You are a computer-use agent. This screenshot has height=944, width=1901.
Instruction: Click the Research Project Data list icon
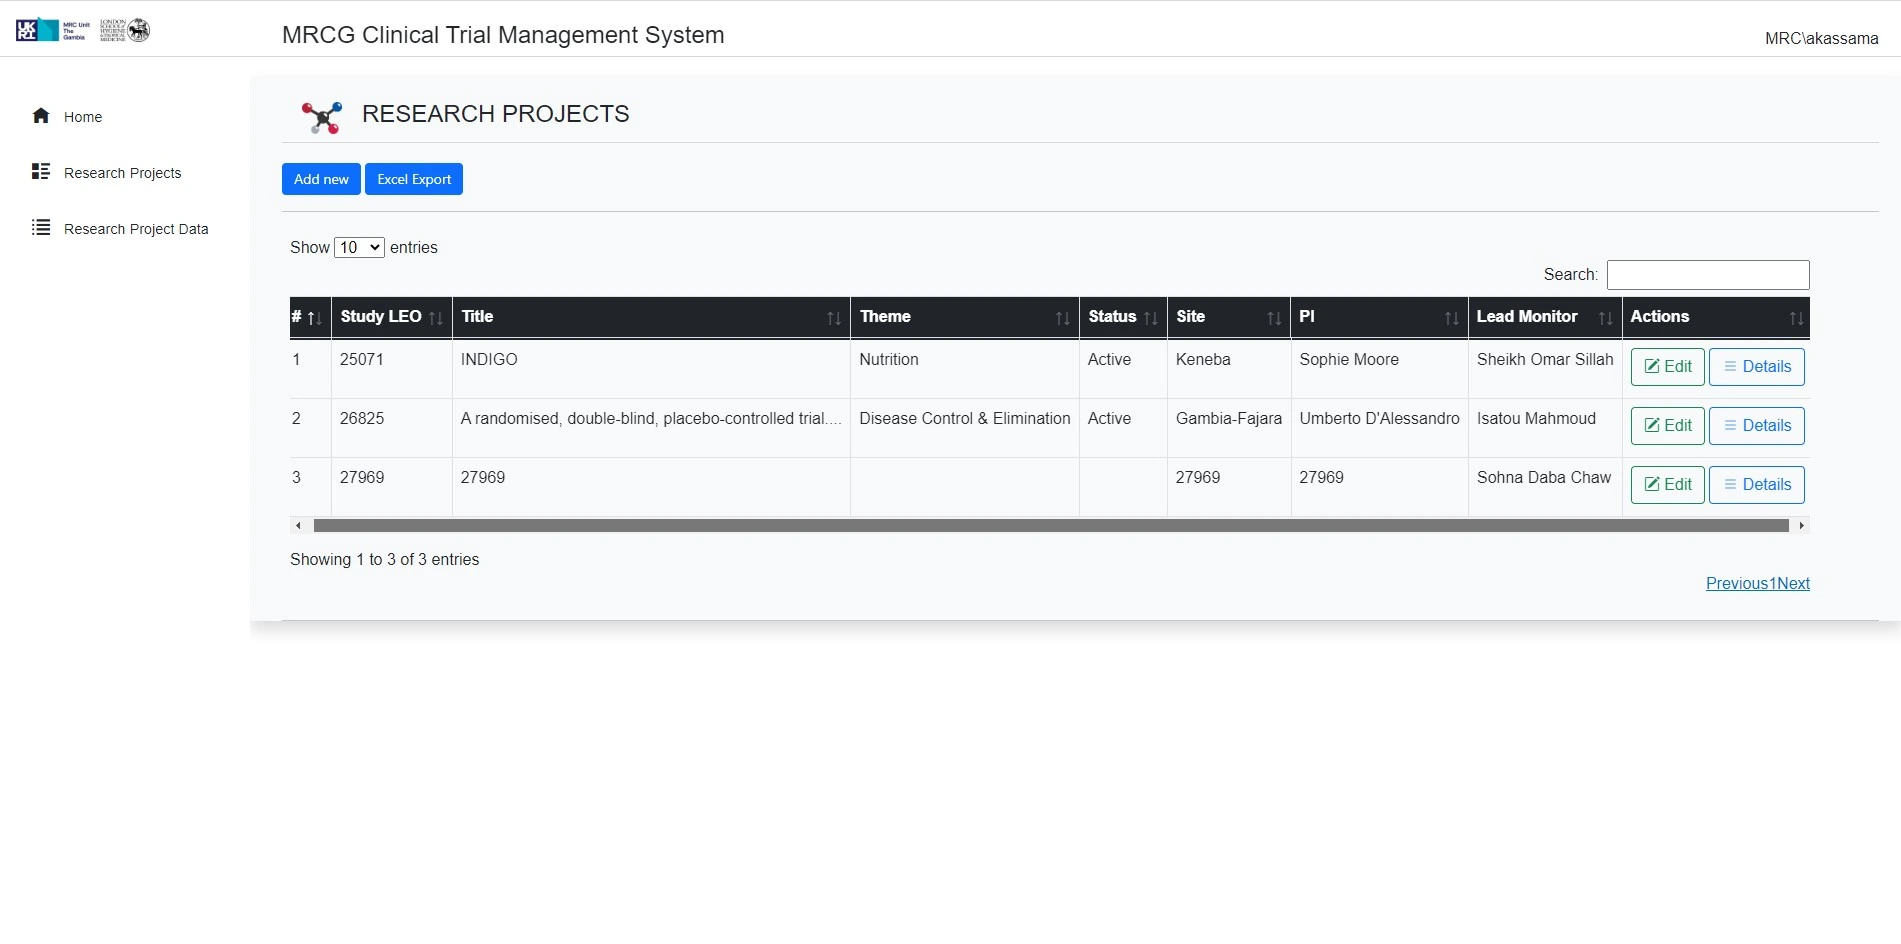point(41,228)
